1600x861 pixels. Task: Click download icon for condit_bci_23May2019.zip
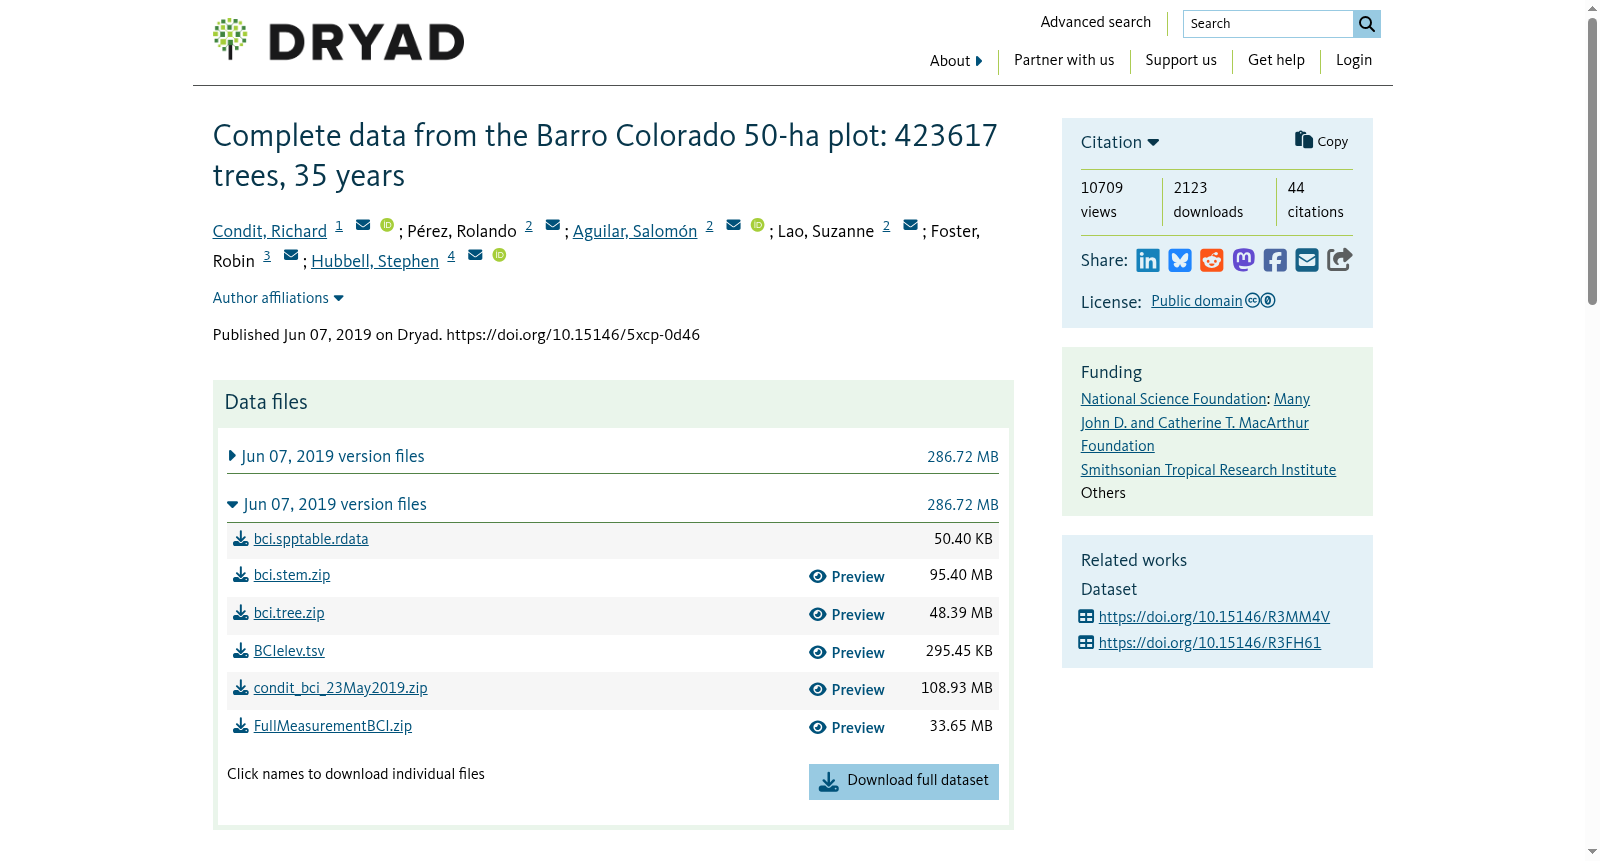click(x=241, y=688)
